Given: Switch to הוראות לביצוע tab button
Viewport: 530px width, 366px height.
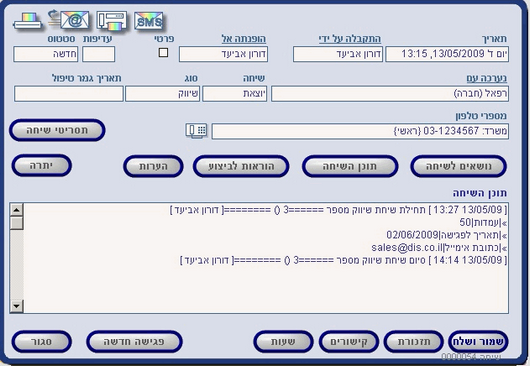Looking at the screenshot, I should tap(241, 166).
